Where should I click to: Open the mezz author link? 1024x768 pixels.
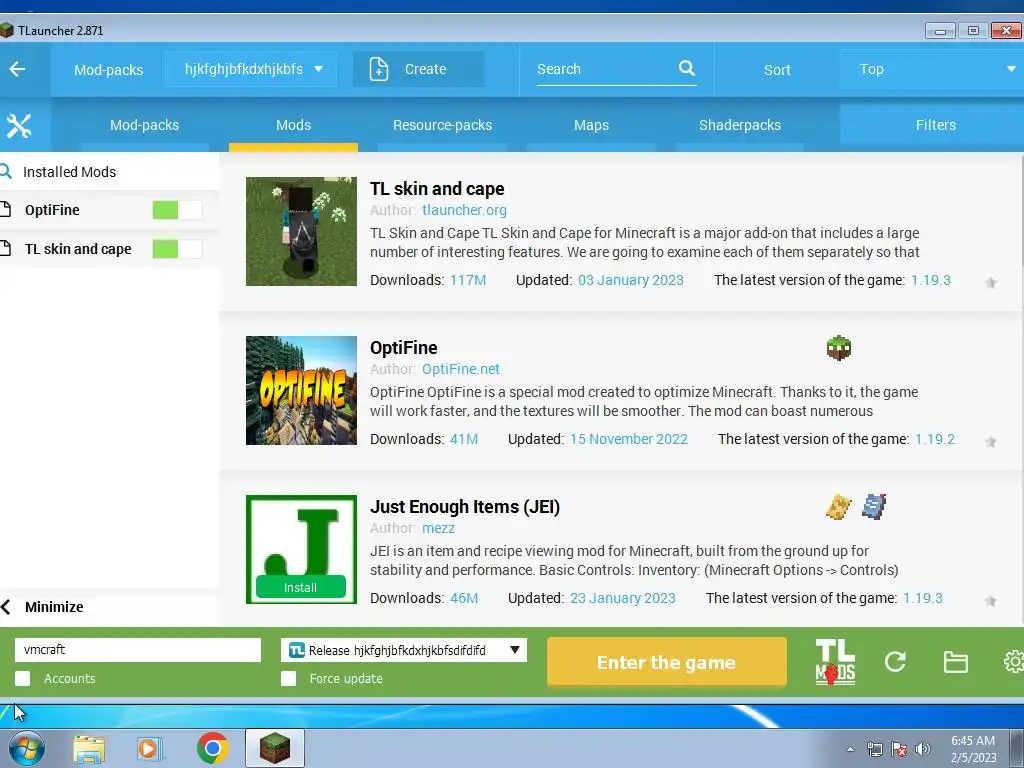[438, 528]
